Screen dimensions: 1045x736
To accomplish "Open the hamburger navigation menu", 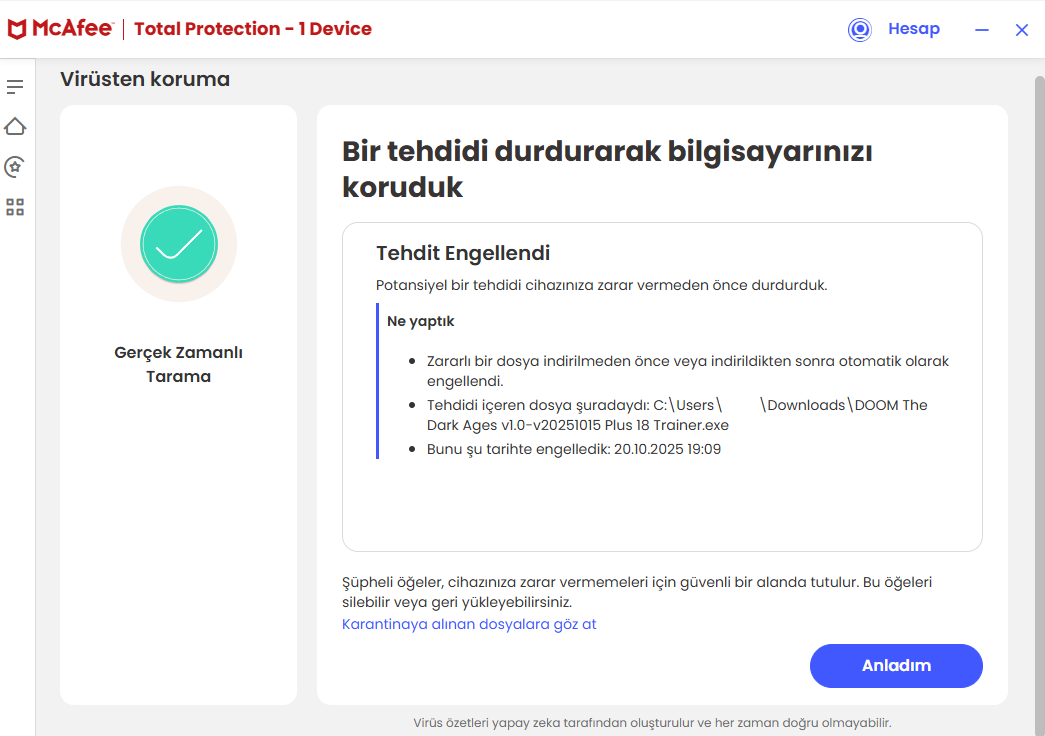I will coord(15,87).
